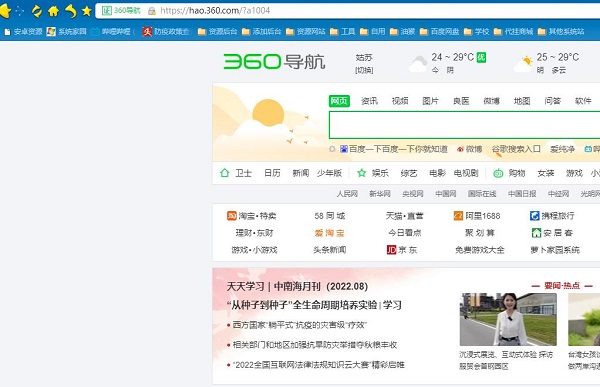Open the 天猫·直营 site link
This screenshot has height=387, width=600.
tap(404, 216)
